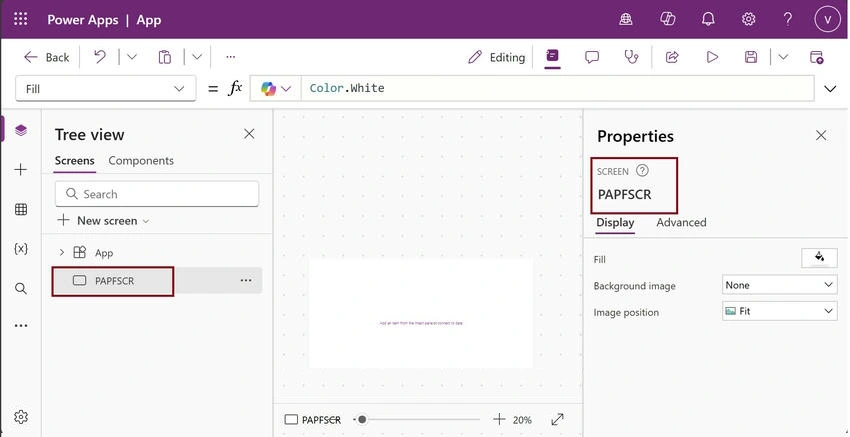Click New screen button

coord(102,221)
